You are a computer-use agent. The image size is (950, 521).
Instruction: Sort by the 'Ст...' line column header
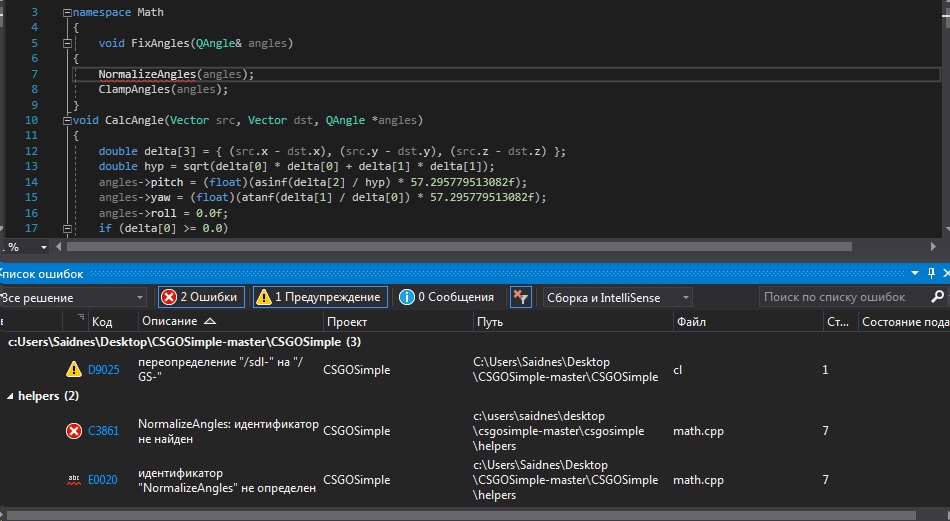pos(838,322)
